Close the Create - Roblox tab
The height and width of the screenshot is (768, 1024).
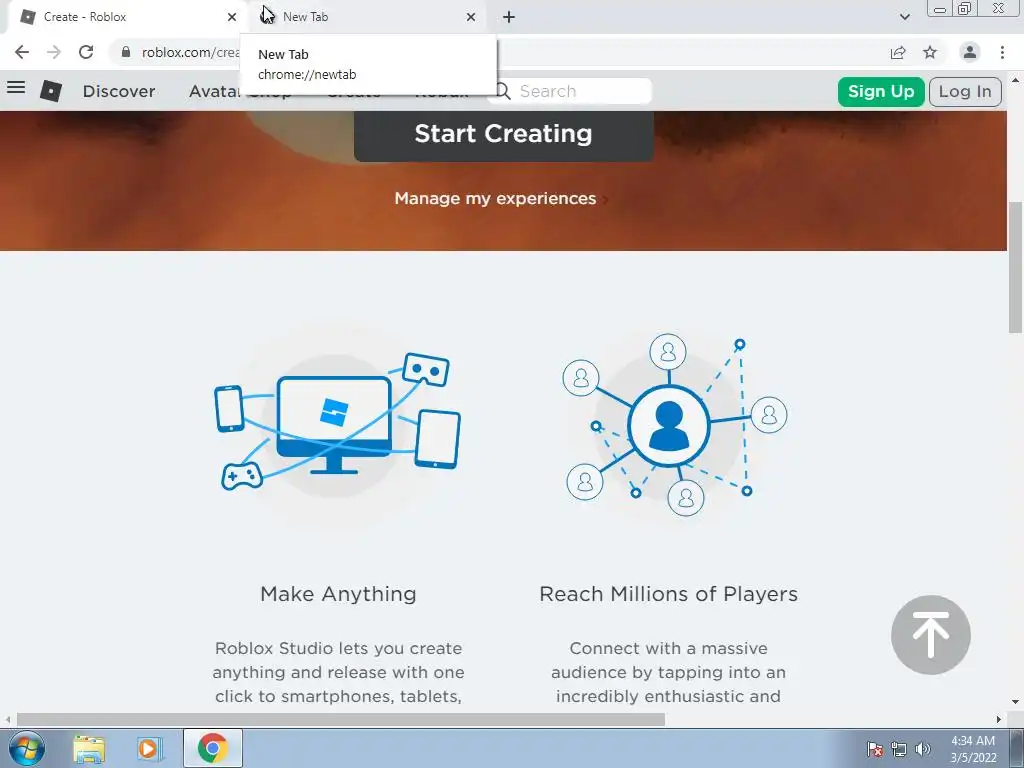(x=232, y=17)
